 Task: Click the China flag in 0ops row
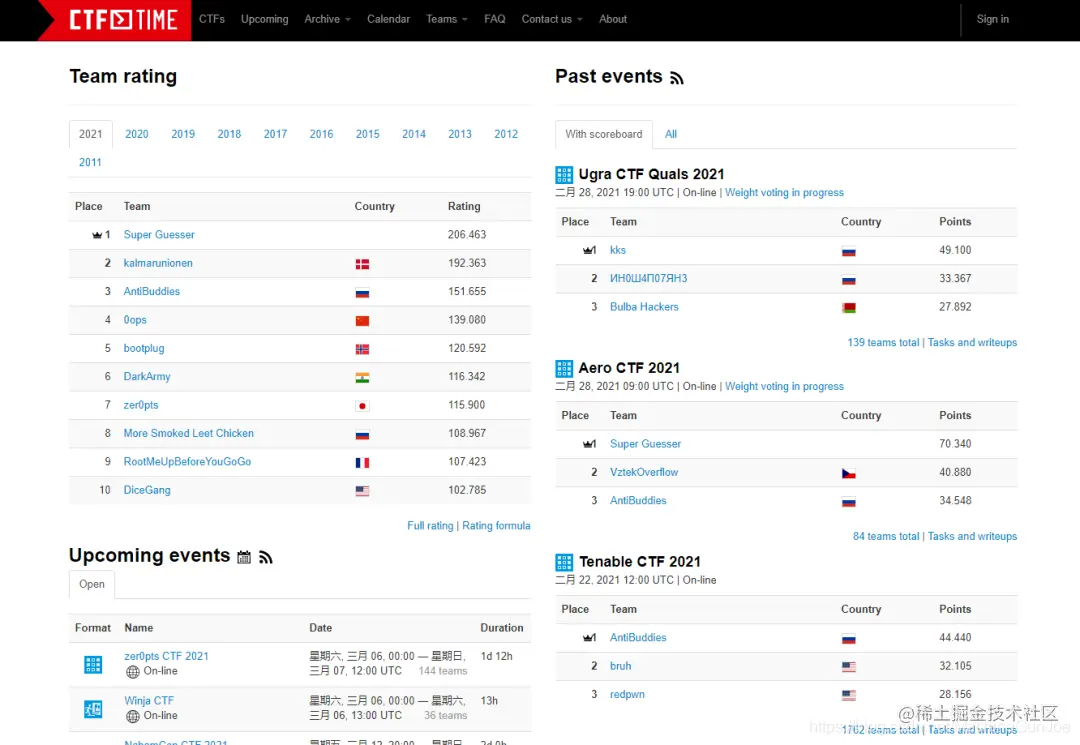click(362, 320)
